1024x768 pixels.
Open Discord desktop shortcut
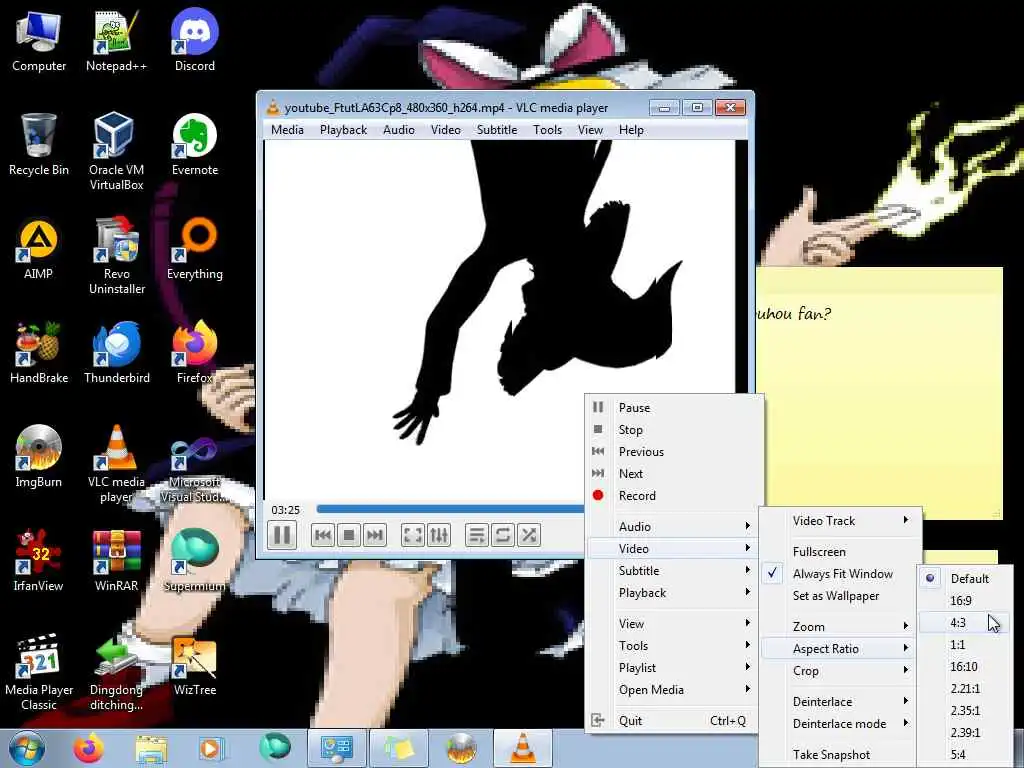(x=195, y=40)
